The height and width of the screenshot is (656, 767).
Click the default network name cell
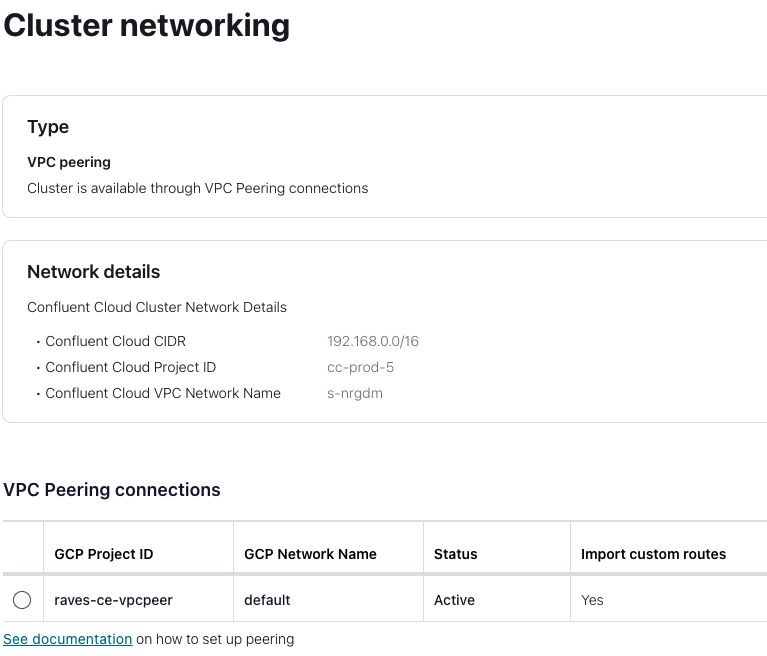pyautogui.click(x=267, y=600)
